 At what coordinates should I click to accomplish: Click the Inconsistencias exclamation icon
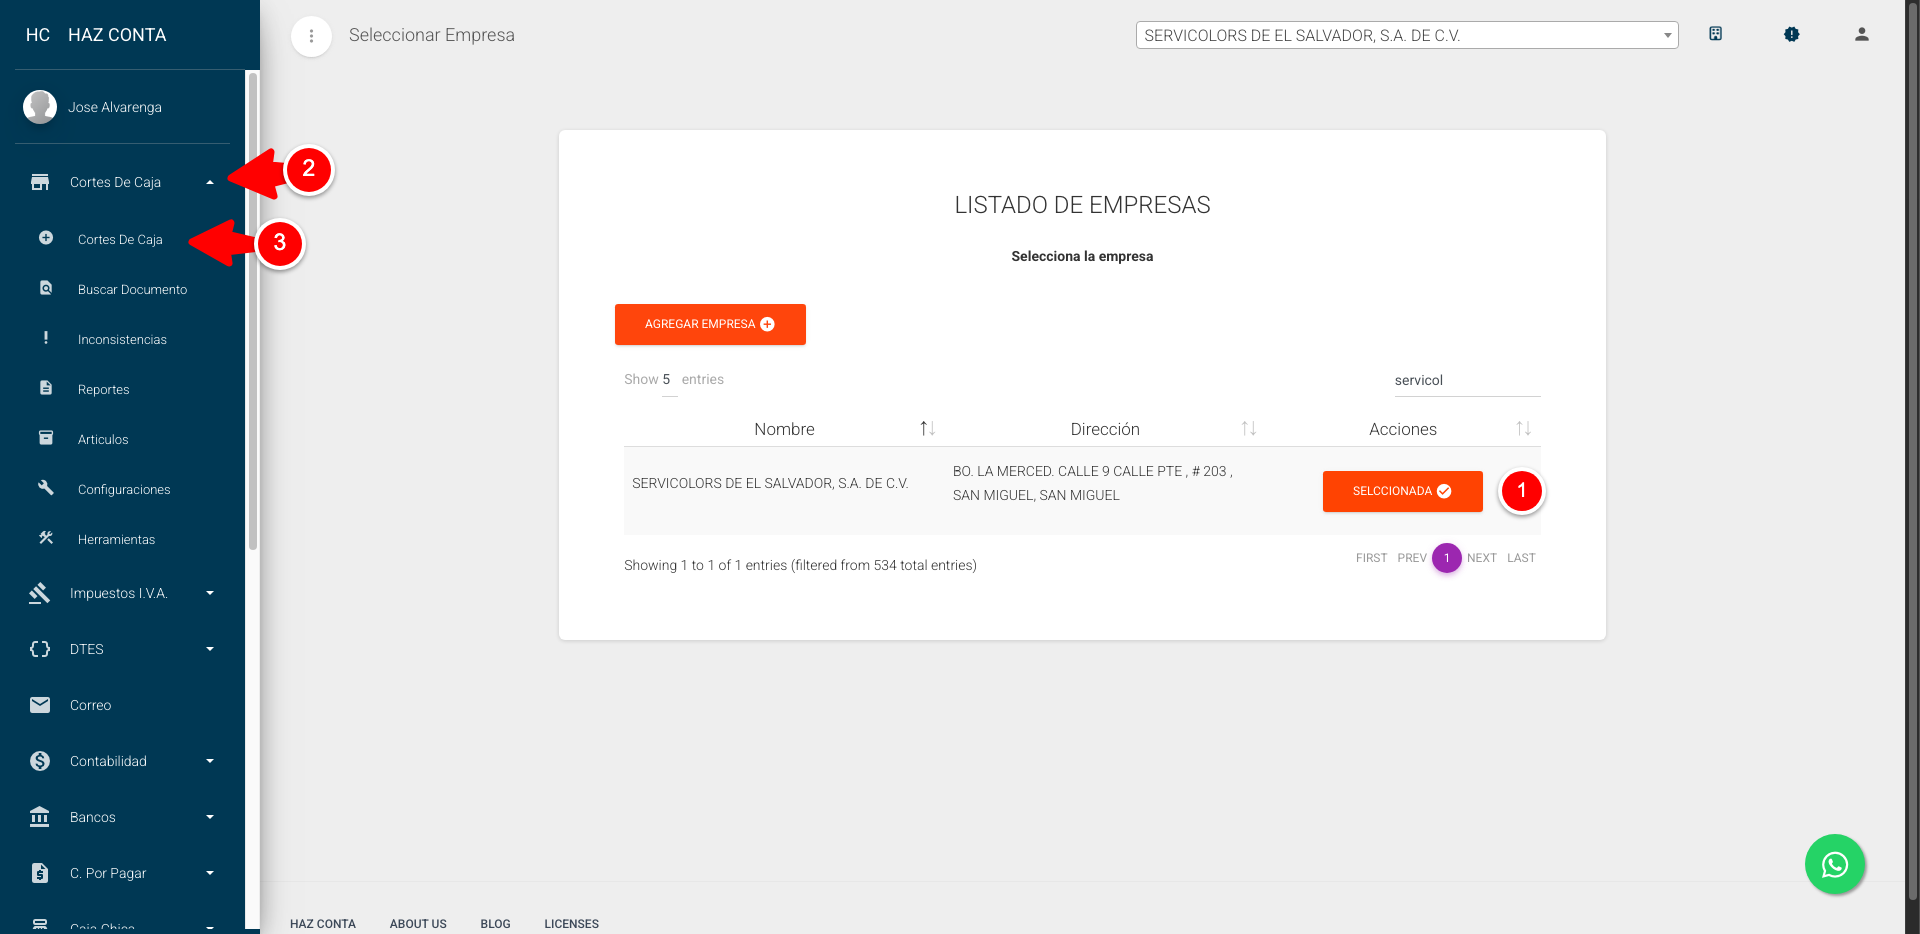pos(46,338)
